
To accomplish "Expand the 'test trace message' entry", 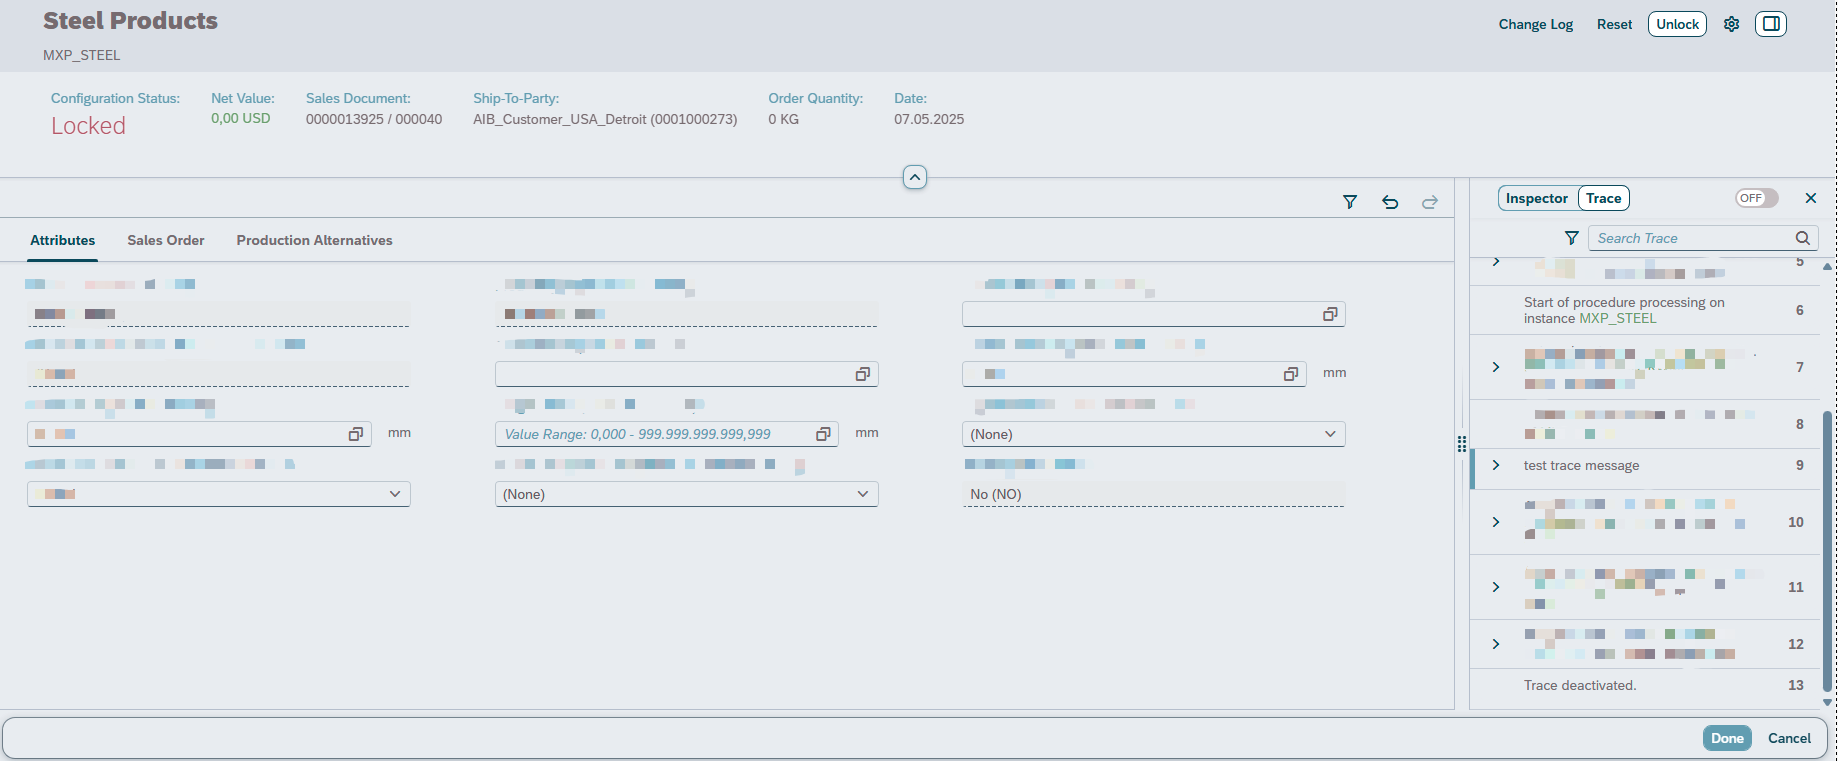I will (x=1496, y=465).
